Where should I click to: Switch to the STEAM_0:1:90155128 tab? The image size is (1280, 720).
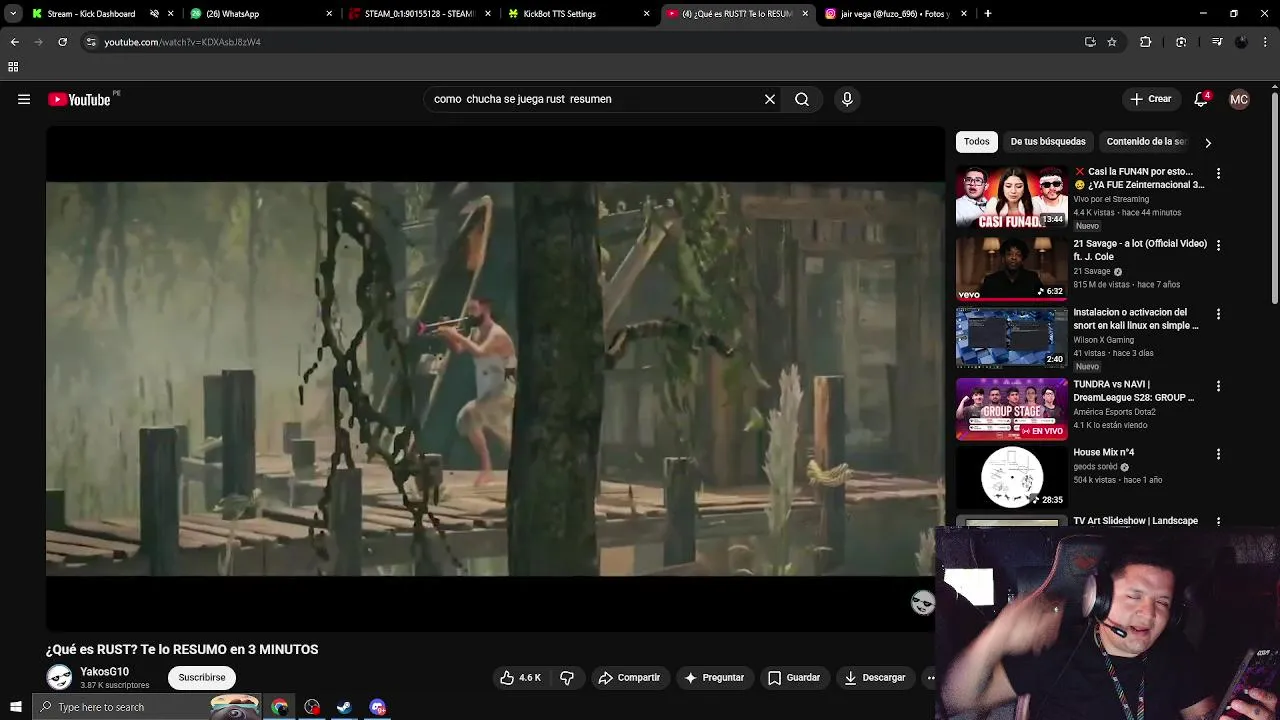(418, 14)
